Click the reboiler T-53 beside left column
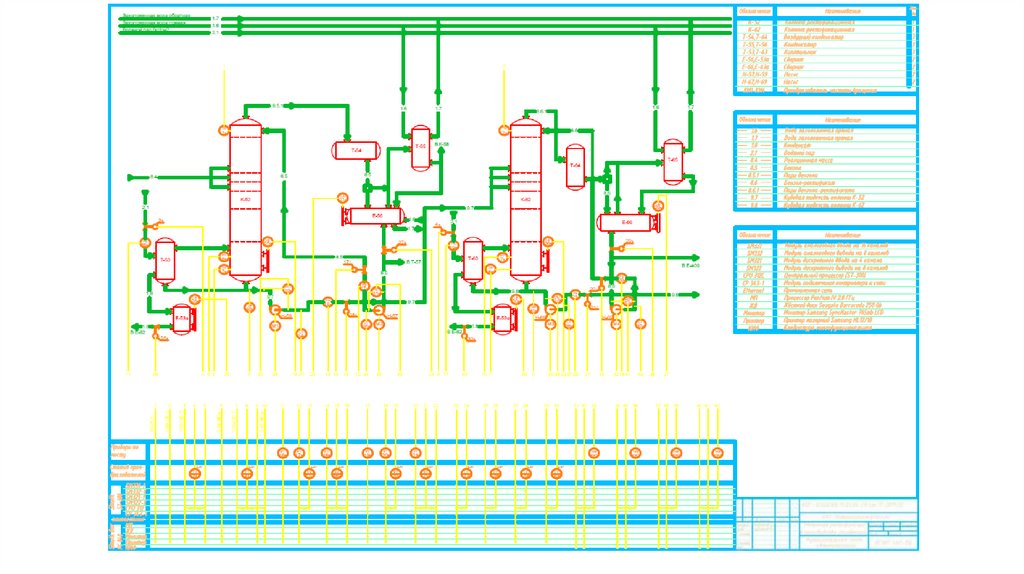Viewport: 1024px width, 574px height. [x=165, y=261]
